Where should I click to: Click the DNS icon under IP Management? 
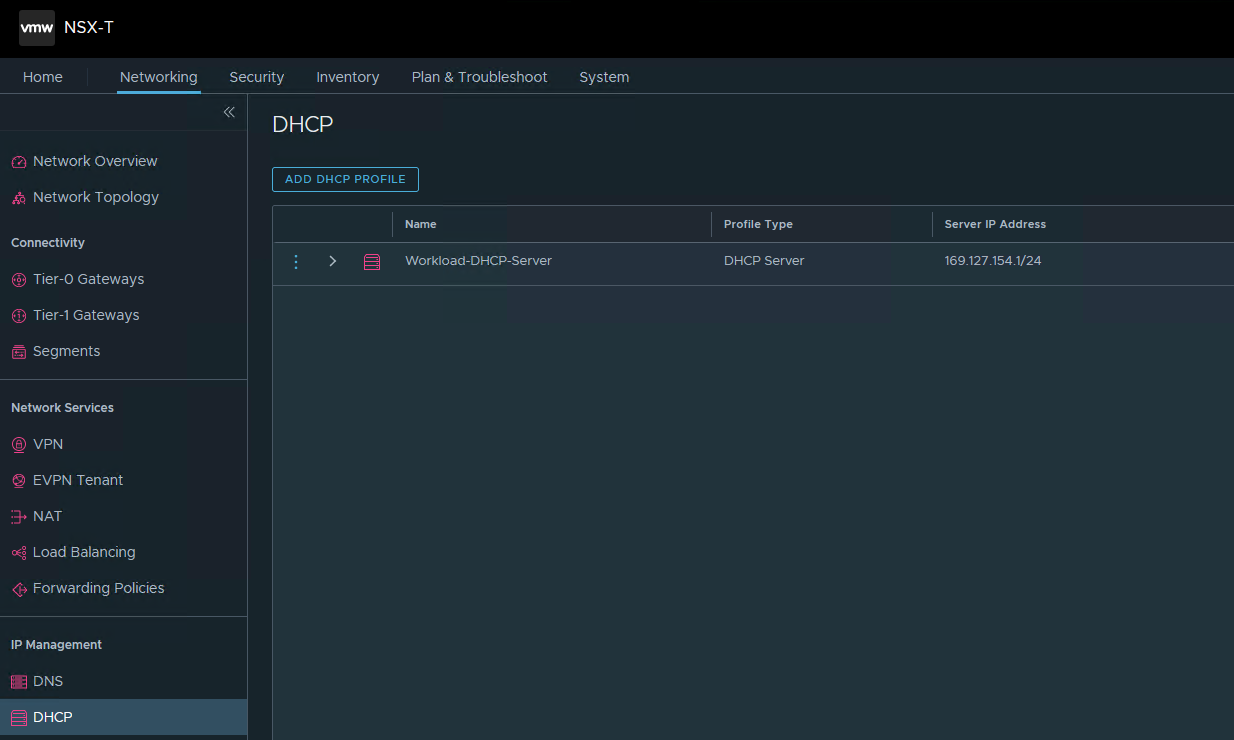[18, 681]
